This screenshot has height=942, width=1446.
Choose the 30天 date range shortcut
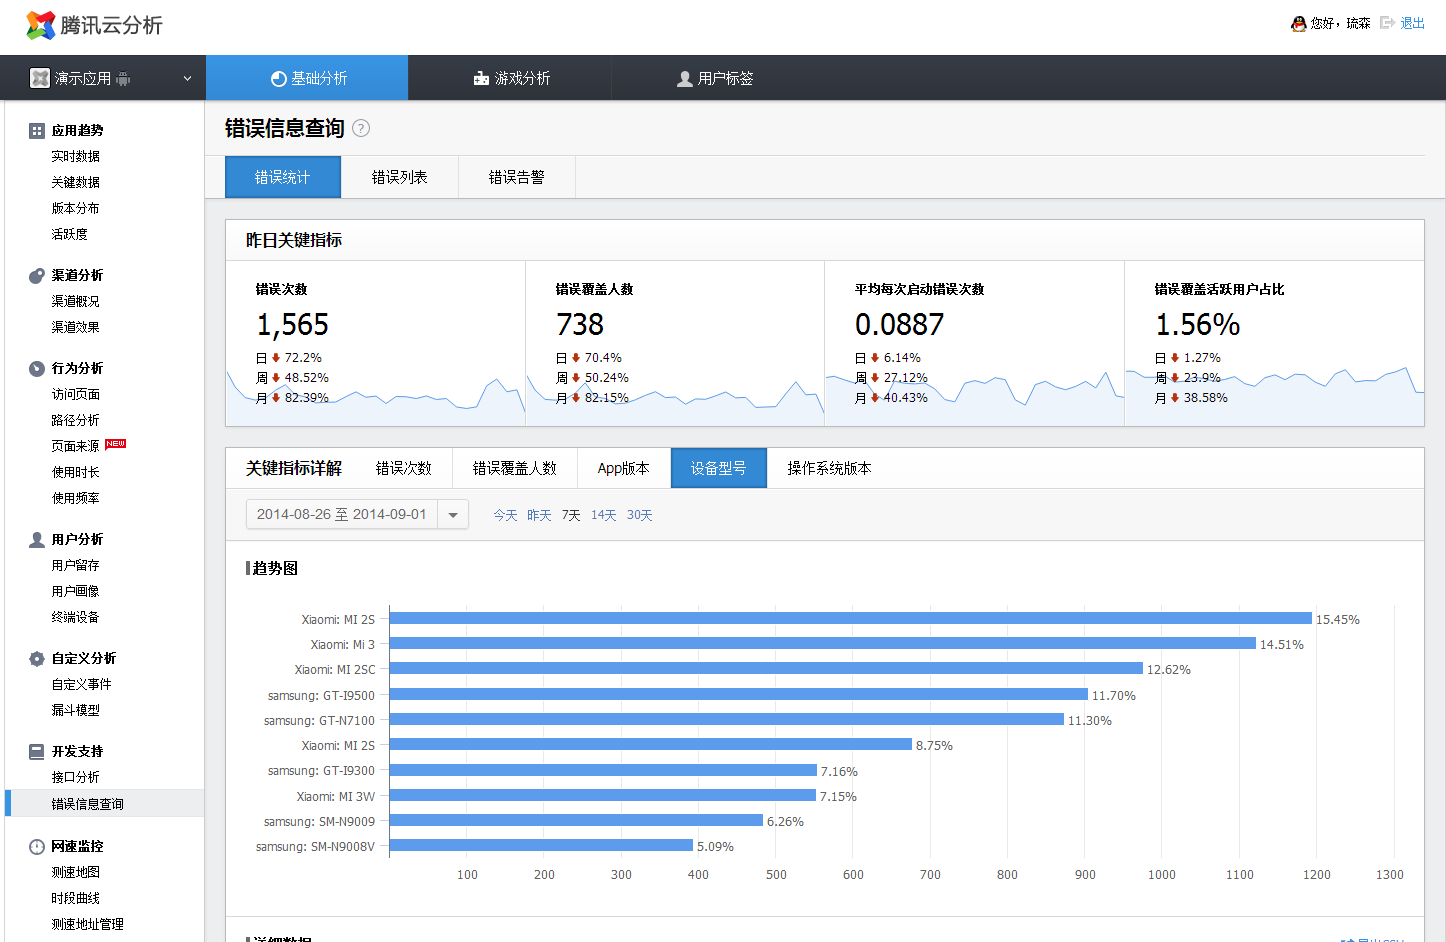(x=640, y=515)
